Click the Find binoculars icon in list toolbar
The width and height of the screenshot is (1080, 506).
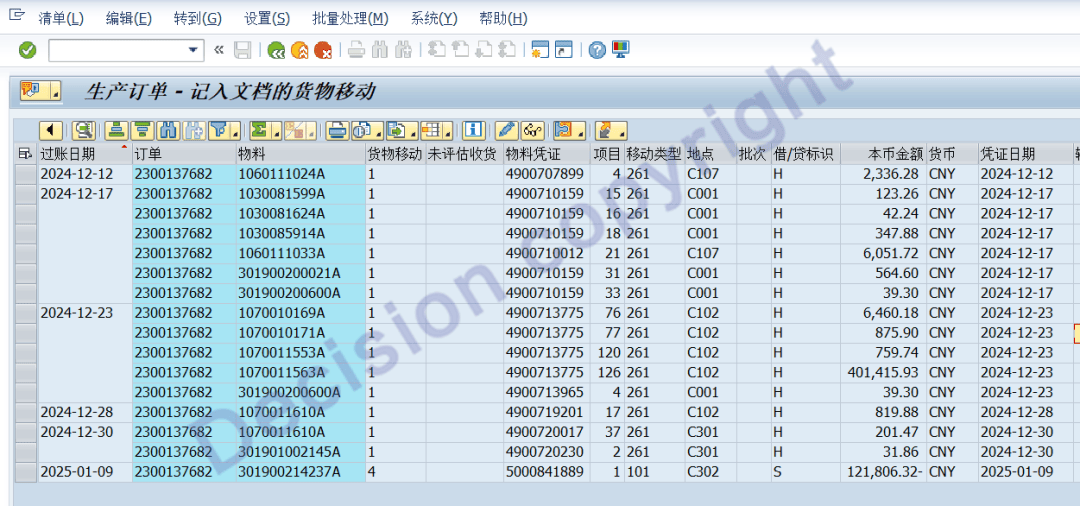168,130
